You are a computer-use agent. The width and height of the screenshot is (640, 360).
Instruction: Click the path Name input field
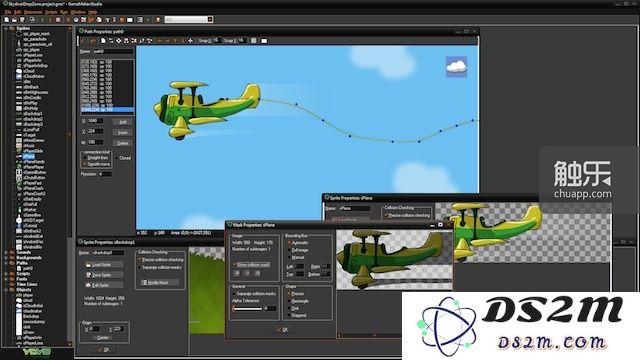coord(113,52)
